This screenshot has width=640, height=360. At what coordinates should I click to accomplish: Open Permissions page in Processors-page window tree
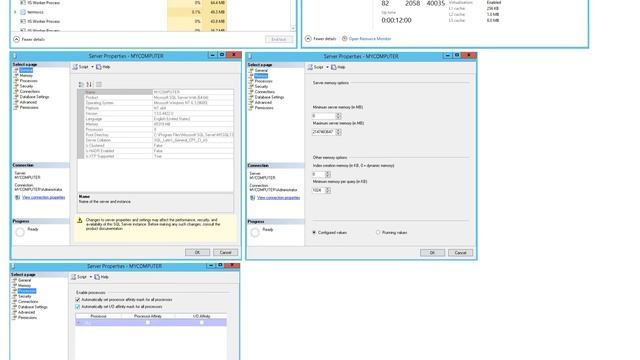click(x=27, y=318)
